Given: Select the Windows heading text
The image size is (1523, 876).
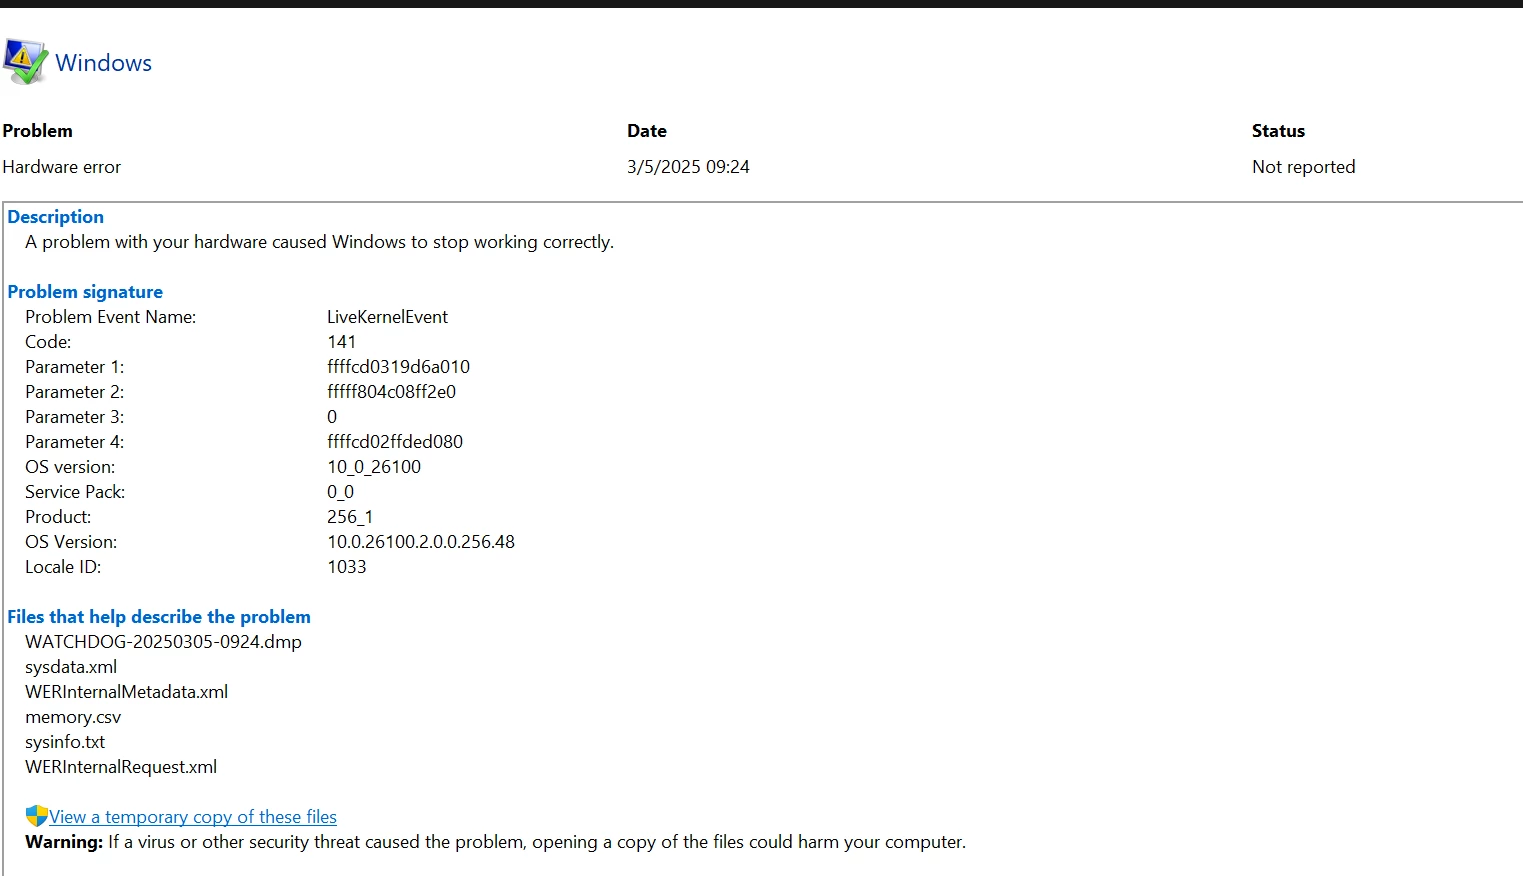Looking at the screenshot, I should coord(104,63).
